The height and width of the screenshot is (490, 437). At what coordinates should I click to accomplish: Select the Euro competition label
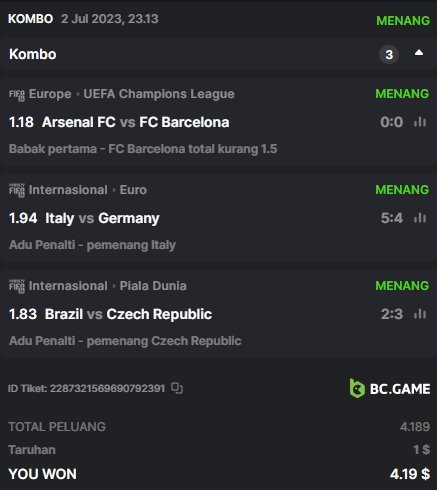pyautogui.click(x=133, y=190)
